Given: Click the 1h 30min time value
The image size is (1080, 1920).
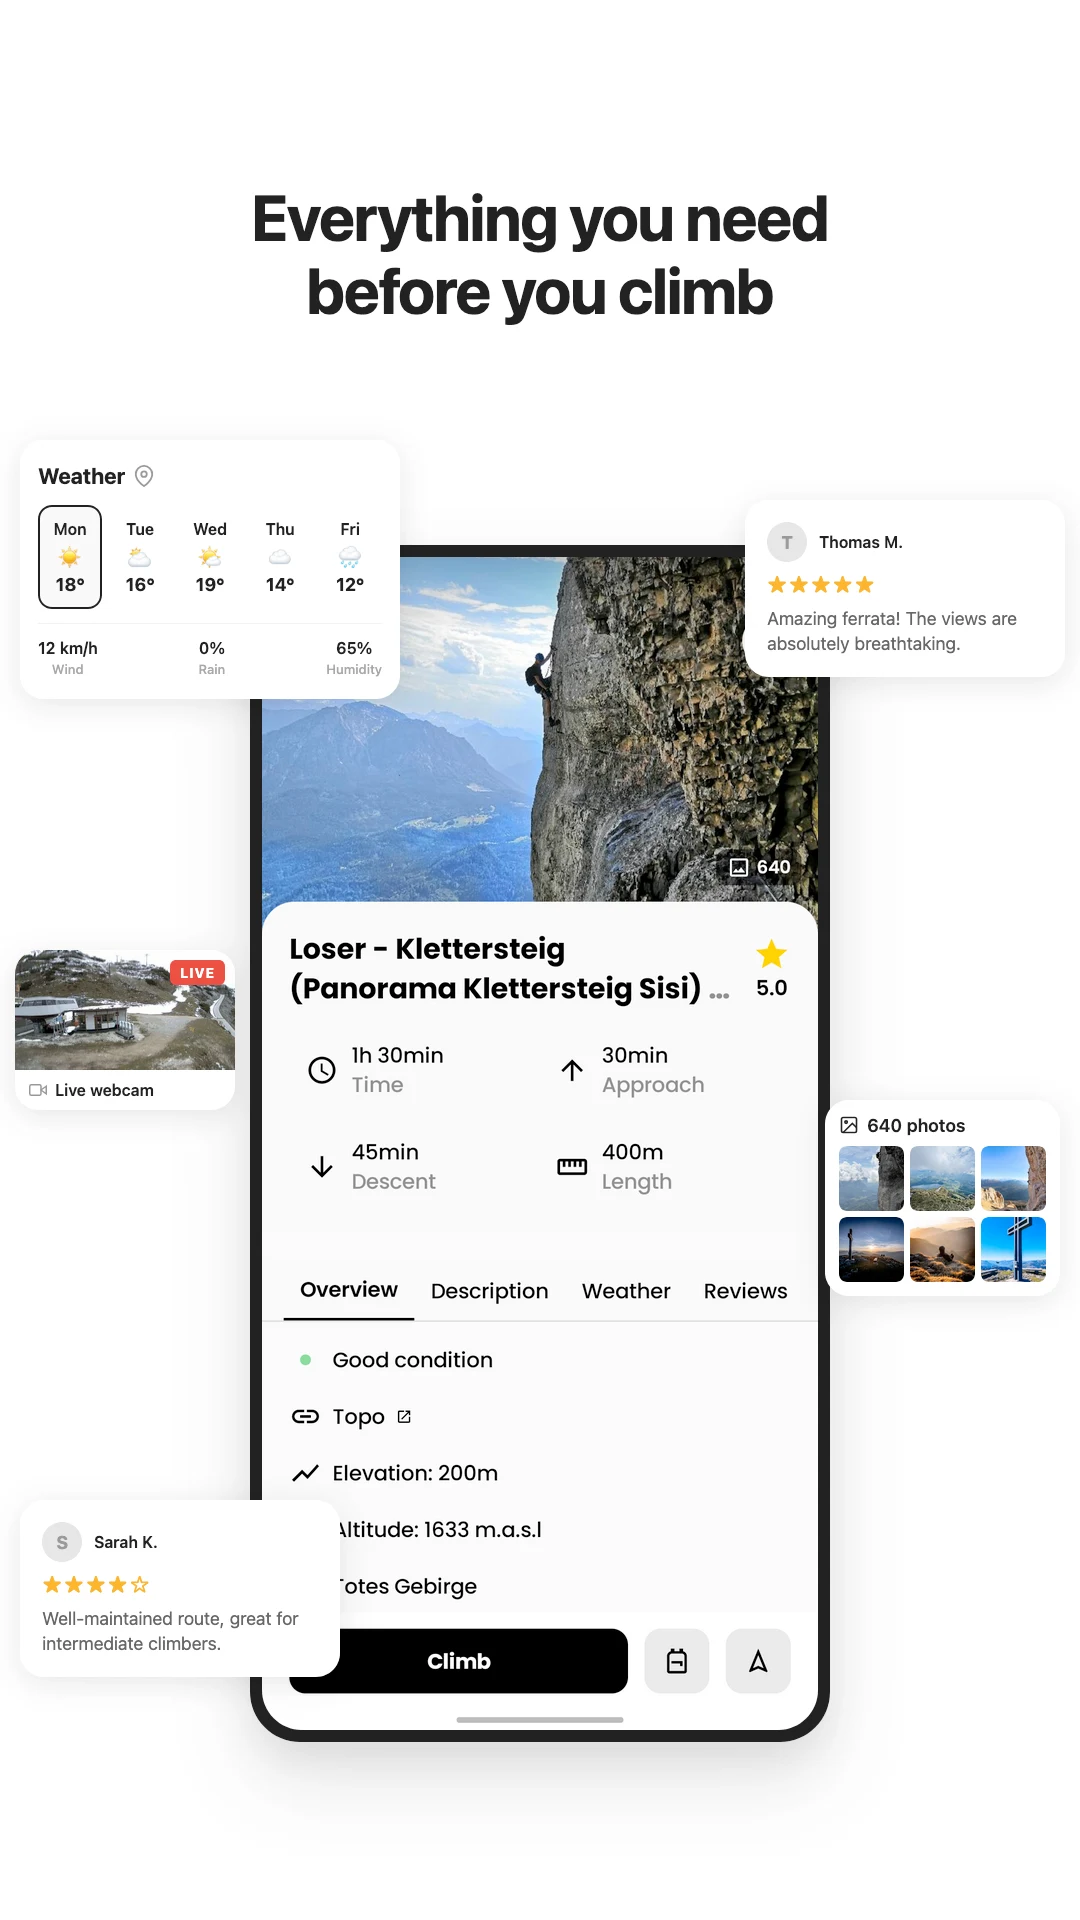Looking at the screenshot, I should click(398, 1055).
